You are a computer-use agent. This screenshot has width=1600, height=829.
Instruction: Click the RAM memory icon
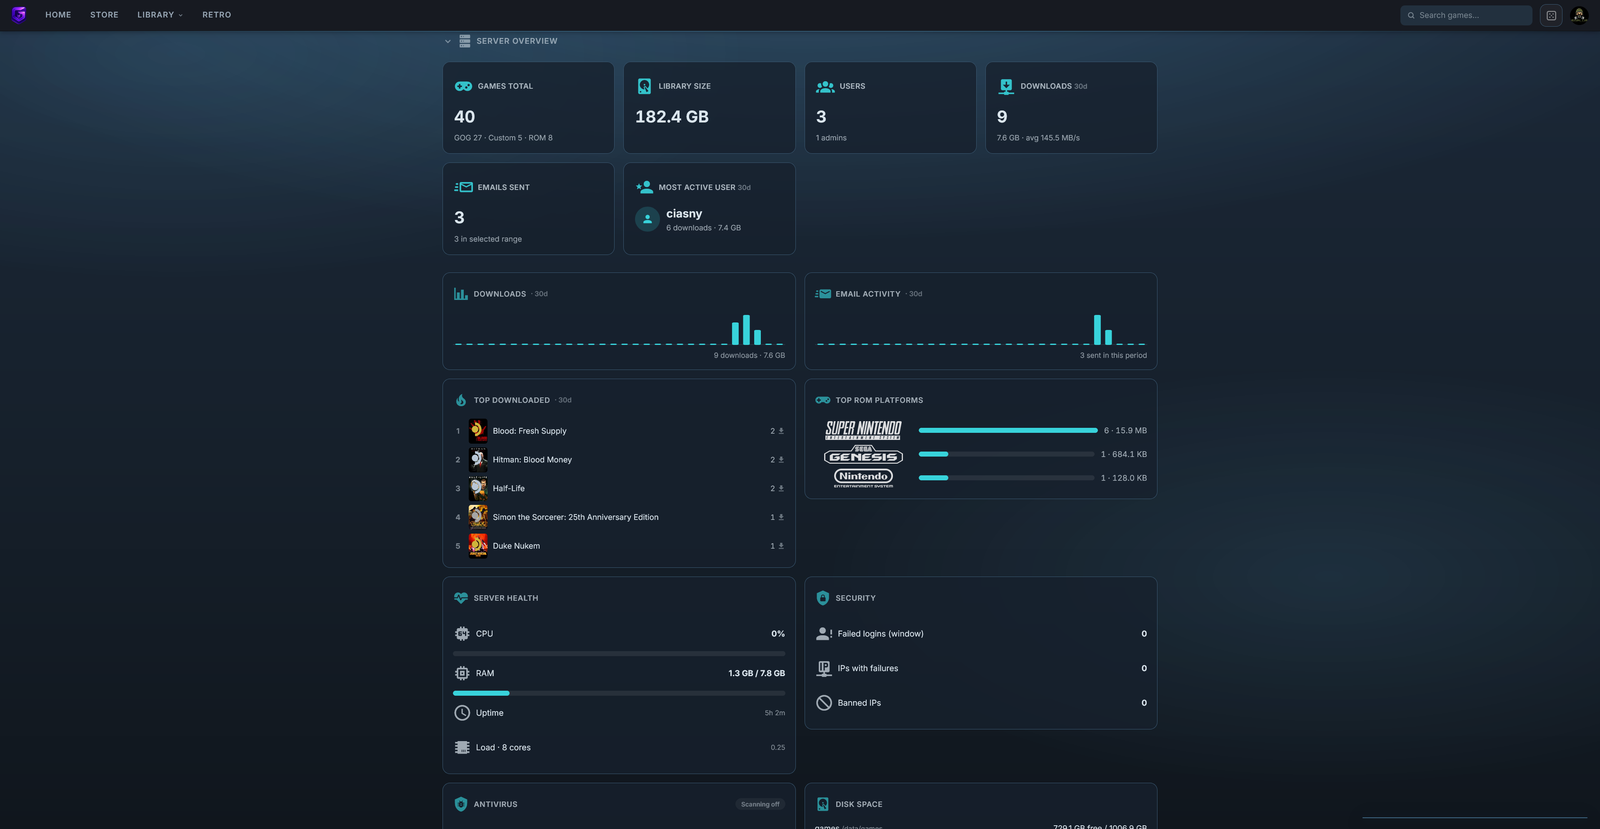pos(462,674)
